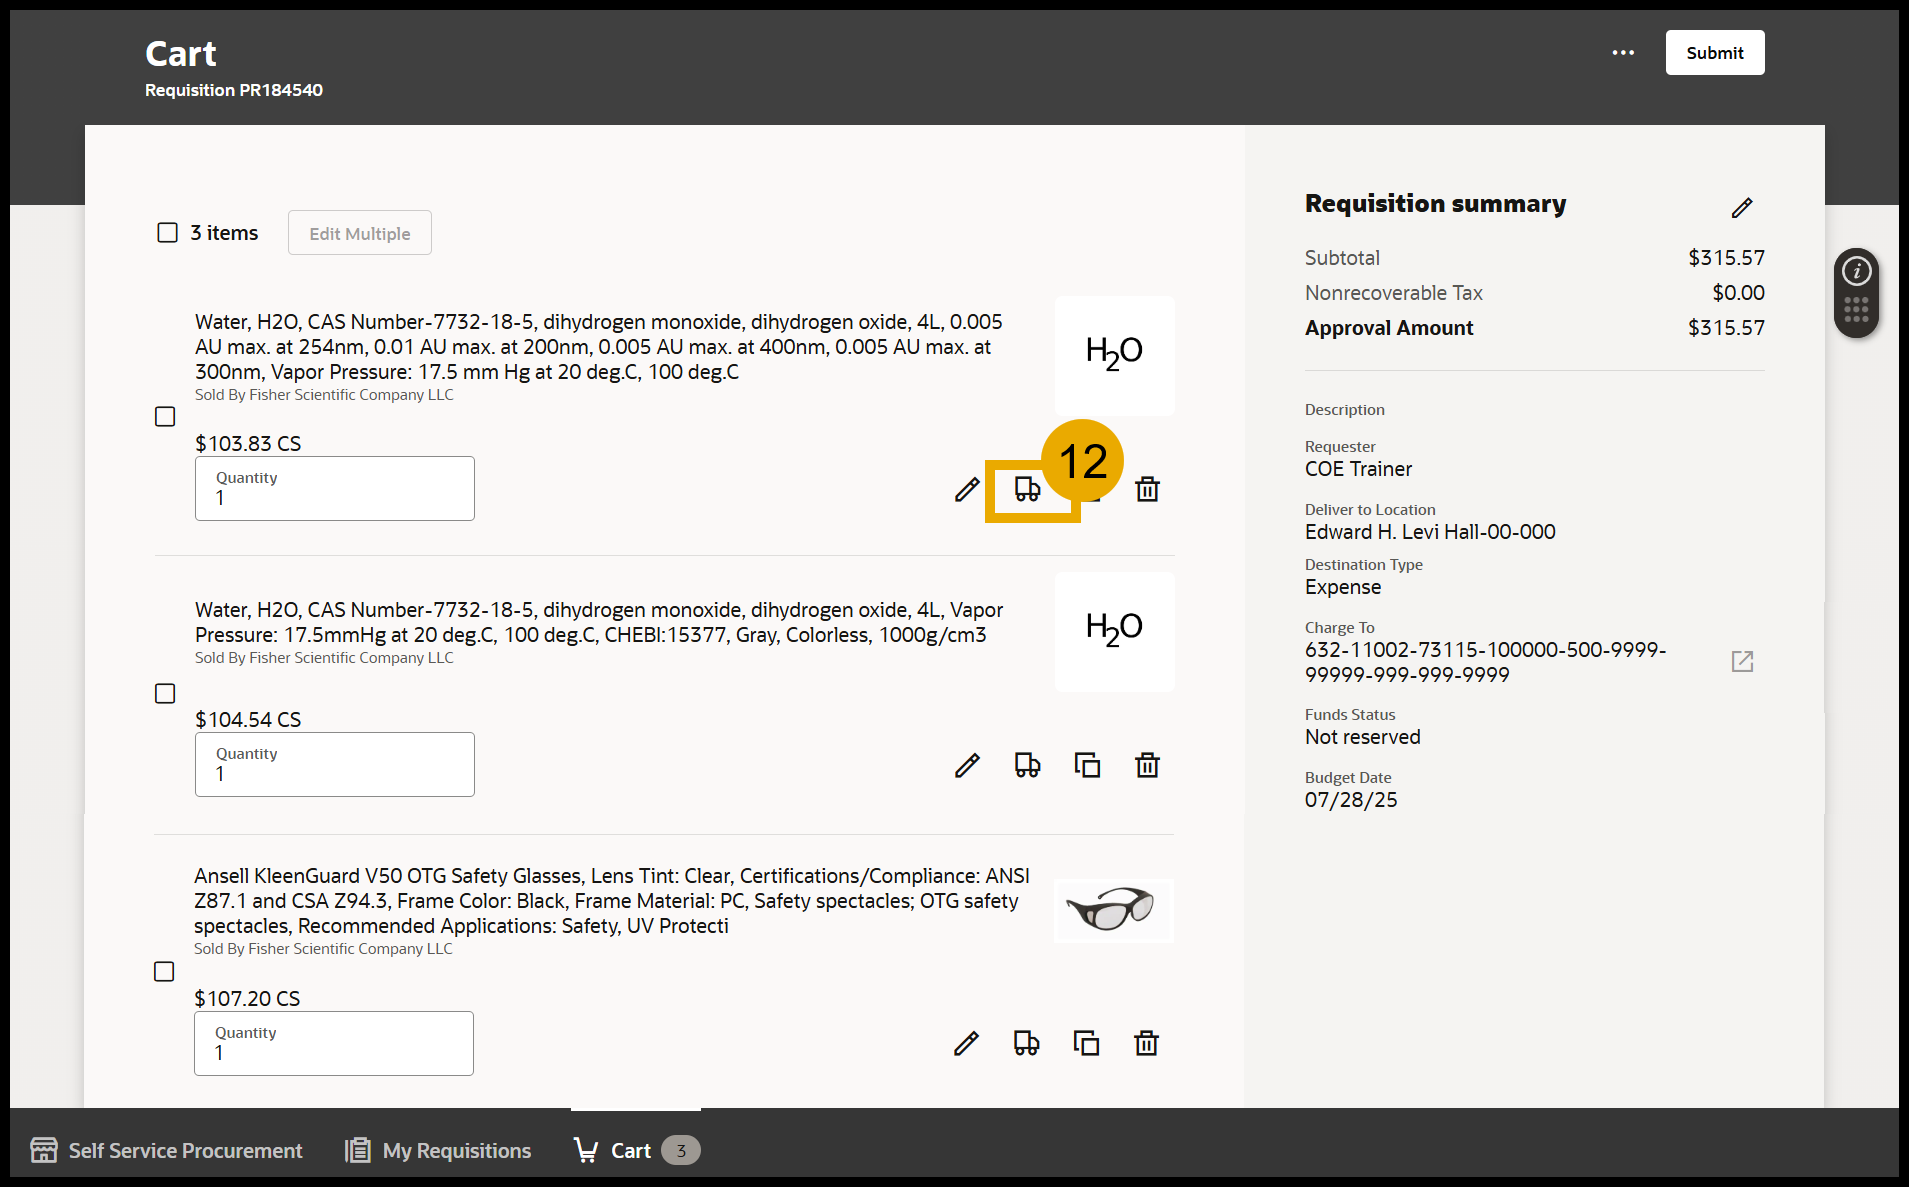Open the ellipsis actions menu
Viewport: 1909px width, 1187px height.
[1622, 52]
